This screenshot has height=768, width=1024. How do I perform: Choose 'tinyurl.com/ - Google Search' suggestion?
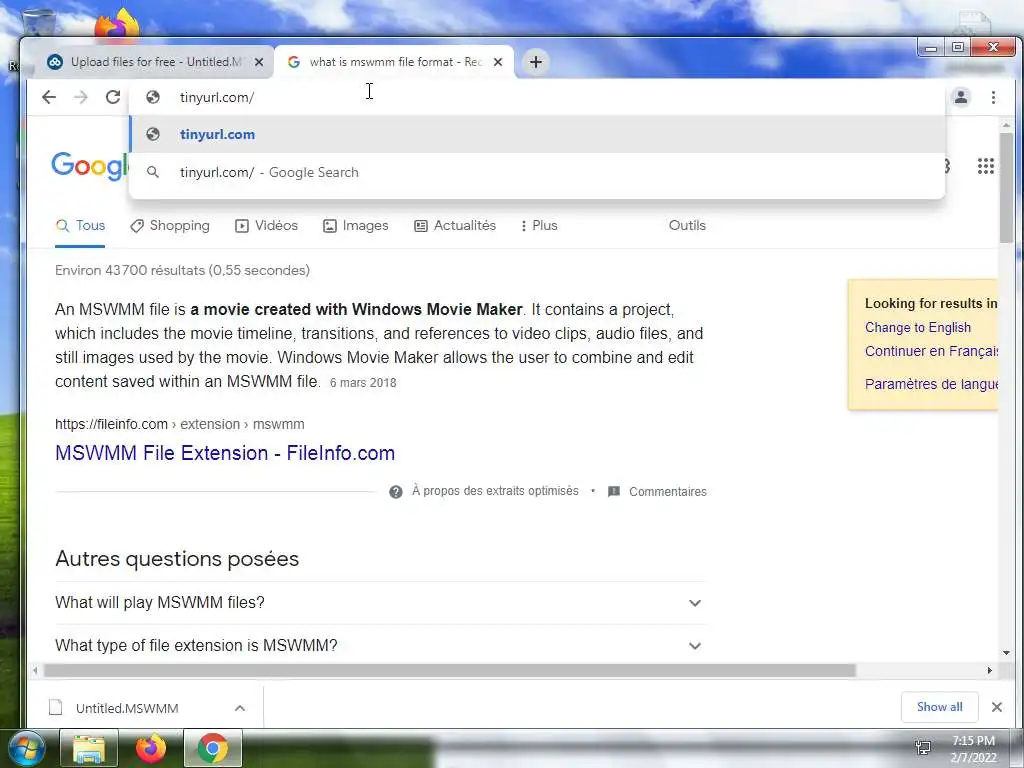(x=537, y=172)
